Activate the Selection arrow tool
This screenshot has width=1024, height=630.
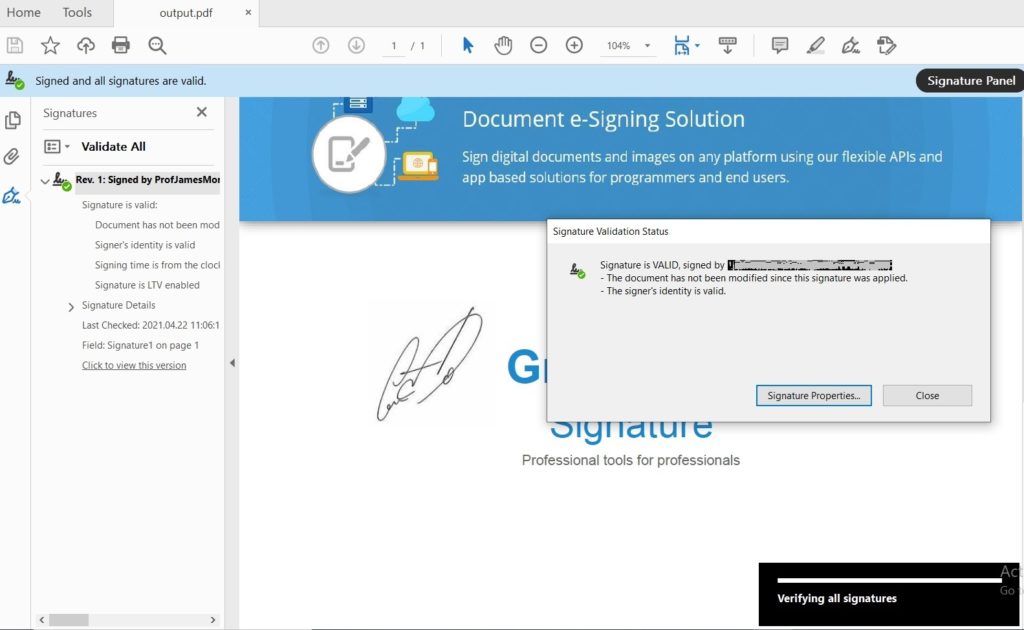point(467,45)
